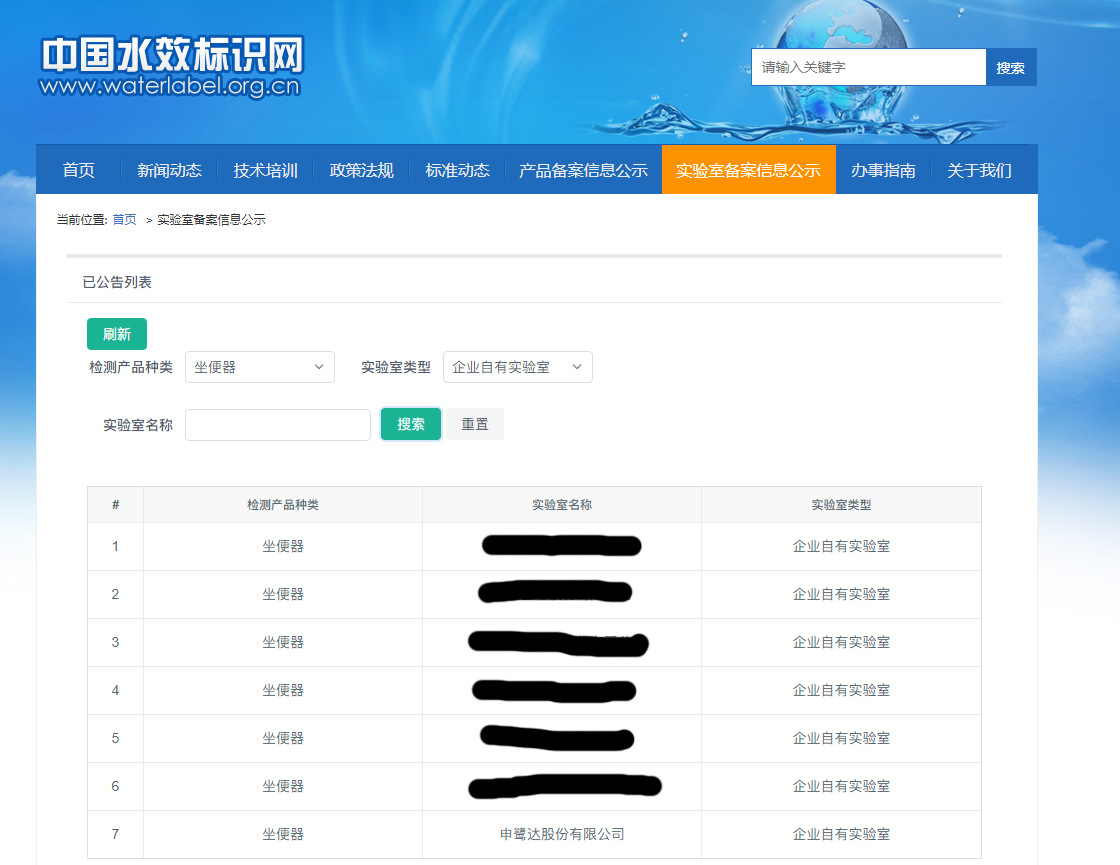
Task: Click the 中国水效标识网 site logo
Action: [x=170, y=65]
